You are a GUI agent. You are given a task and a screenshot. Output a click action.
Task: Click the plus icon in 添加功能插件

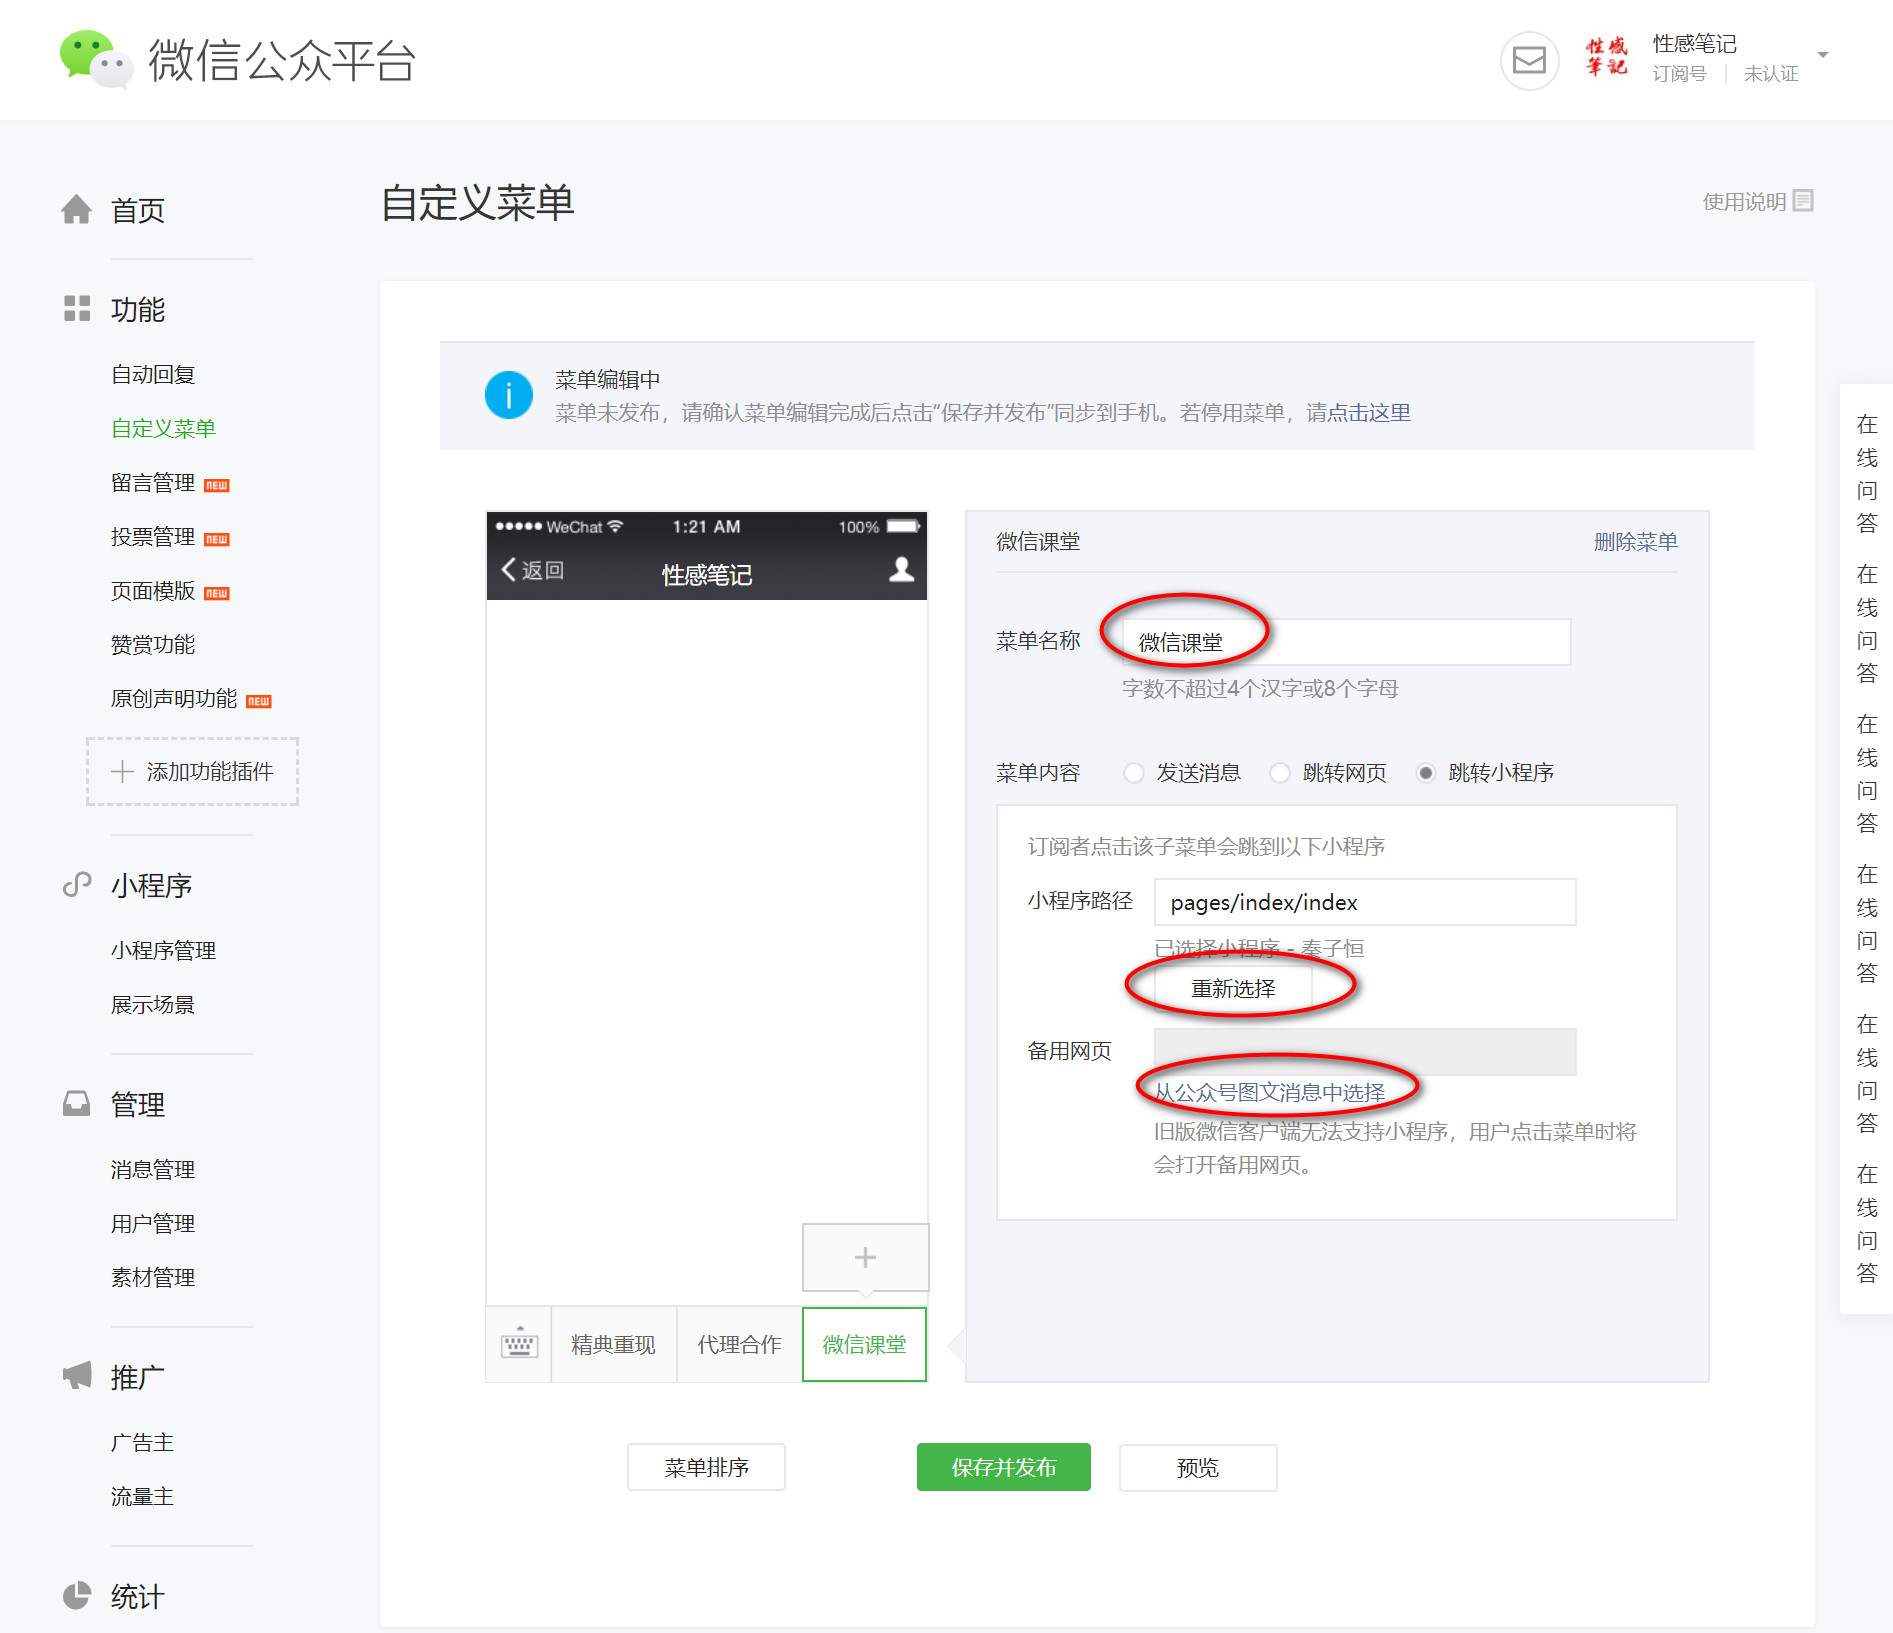[x=122, y=771]
